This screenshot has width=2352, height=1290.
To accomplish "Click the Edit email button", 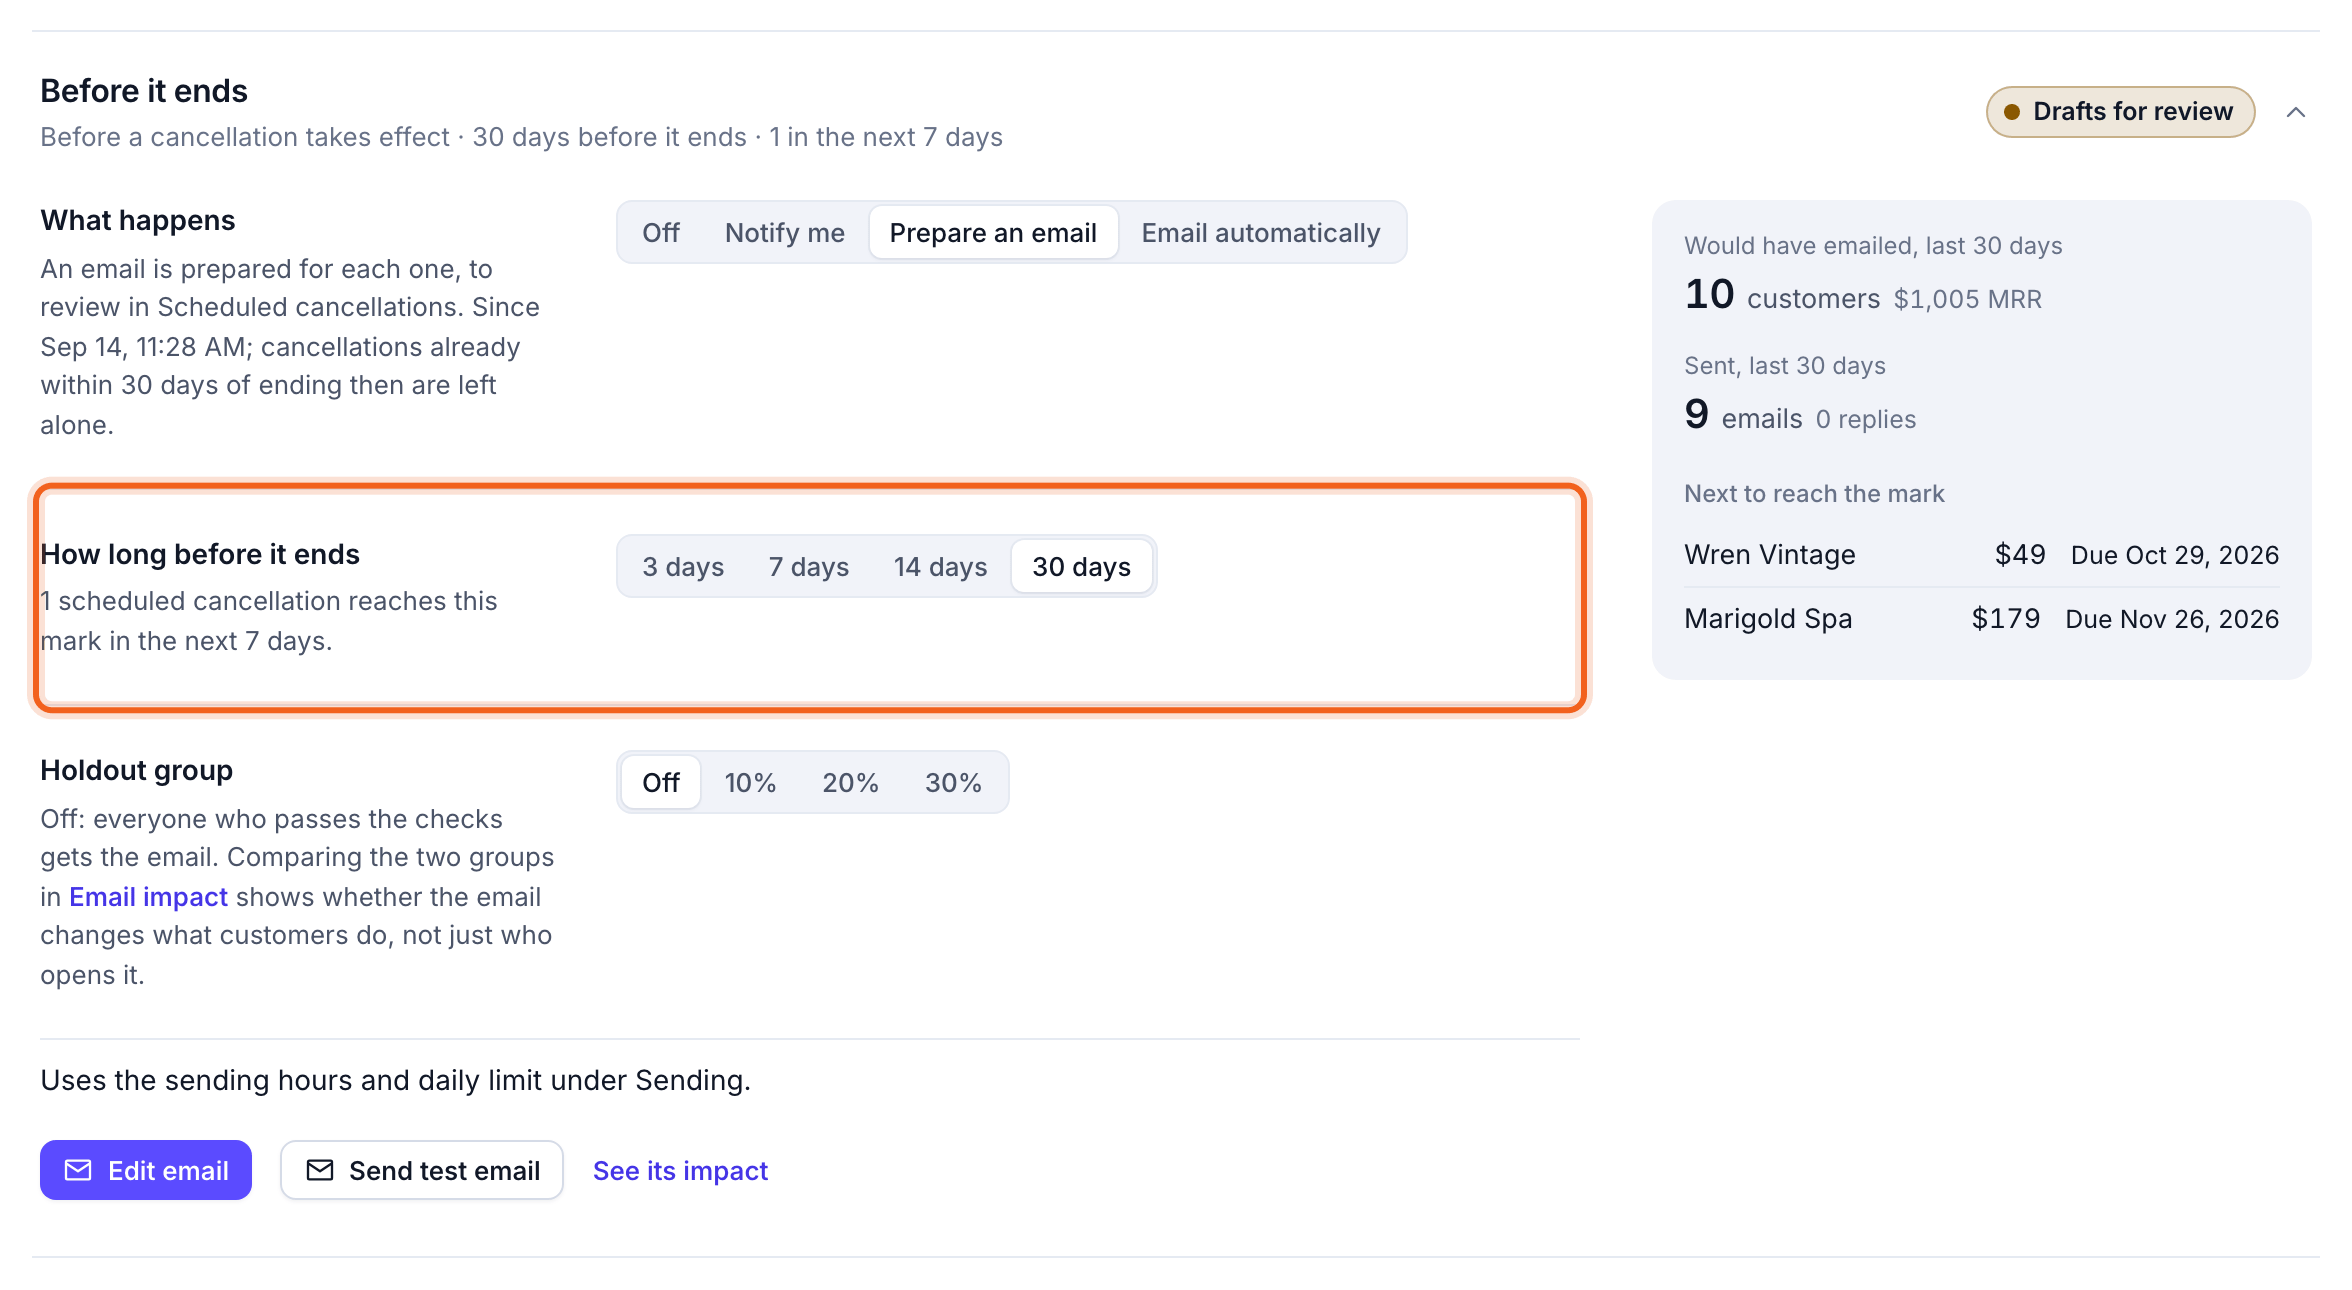I will coord(146,1170).
